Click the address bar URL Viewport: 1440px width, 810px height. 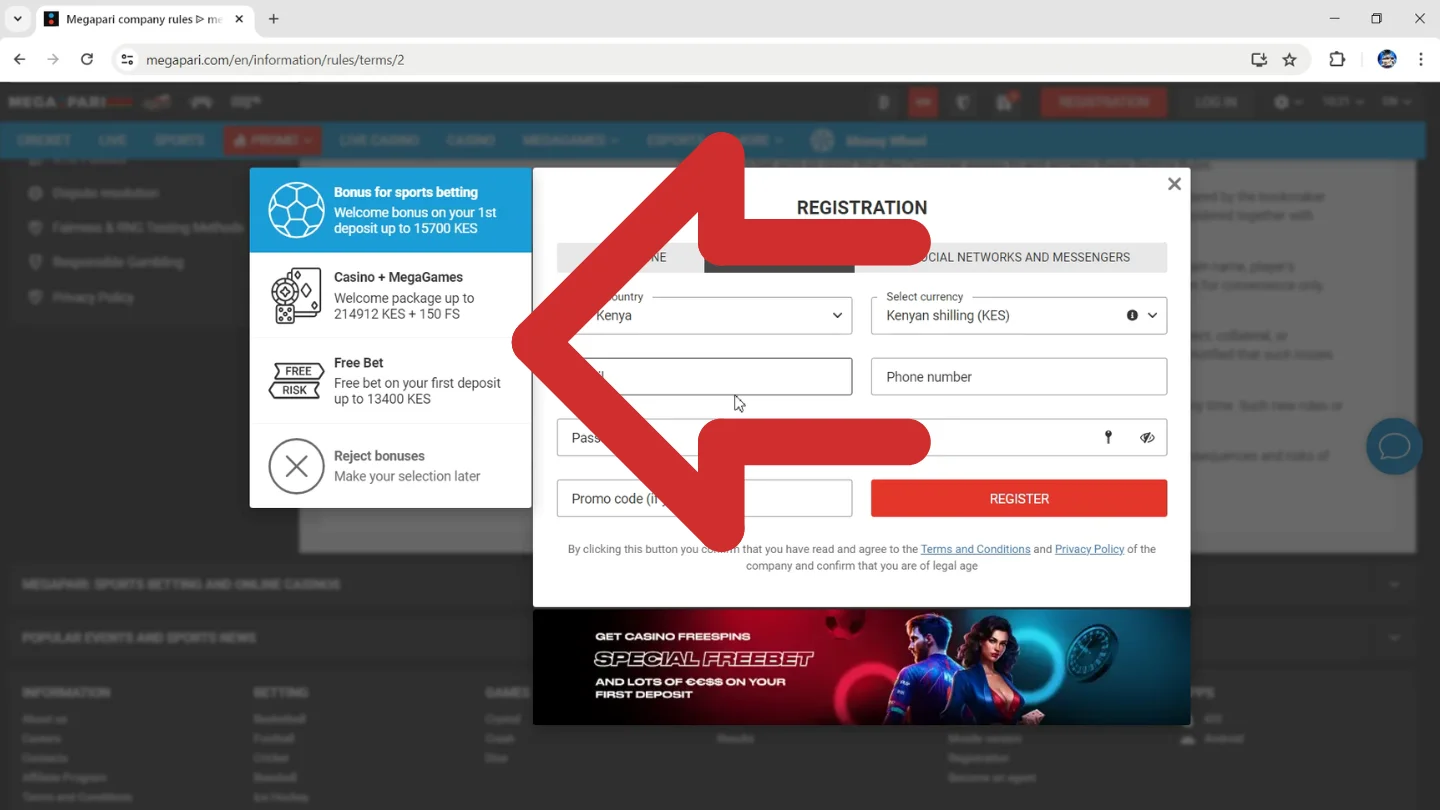(275, 60)
